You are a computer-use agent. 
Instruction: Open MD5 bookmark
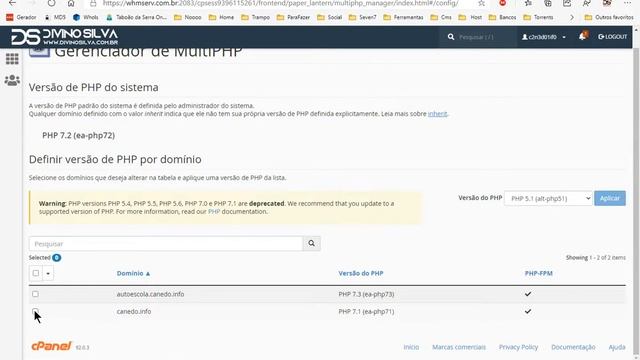coord(55,17)
